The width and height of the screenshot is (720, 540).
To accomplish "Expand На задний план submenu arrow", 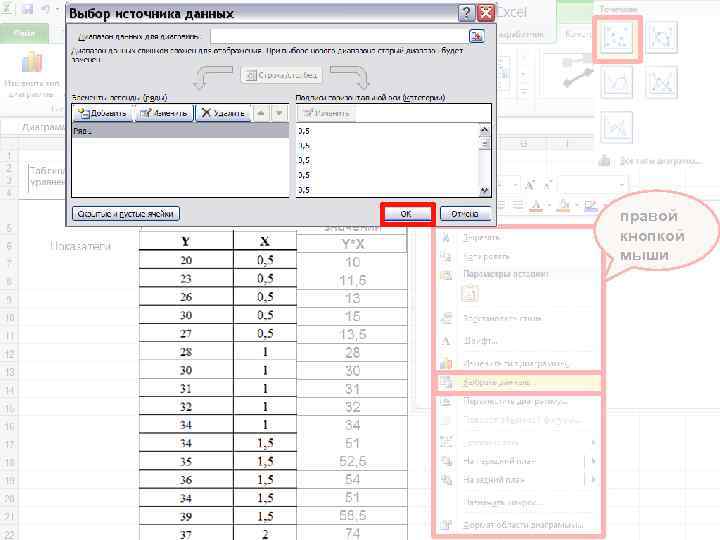I will click(593, 480).
